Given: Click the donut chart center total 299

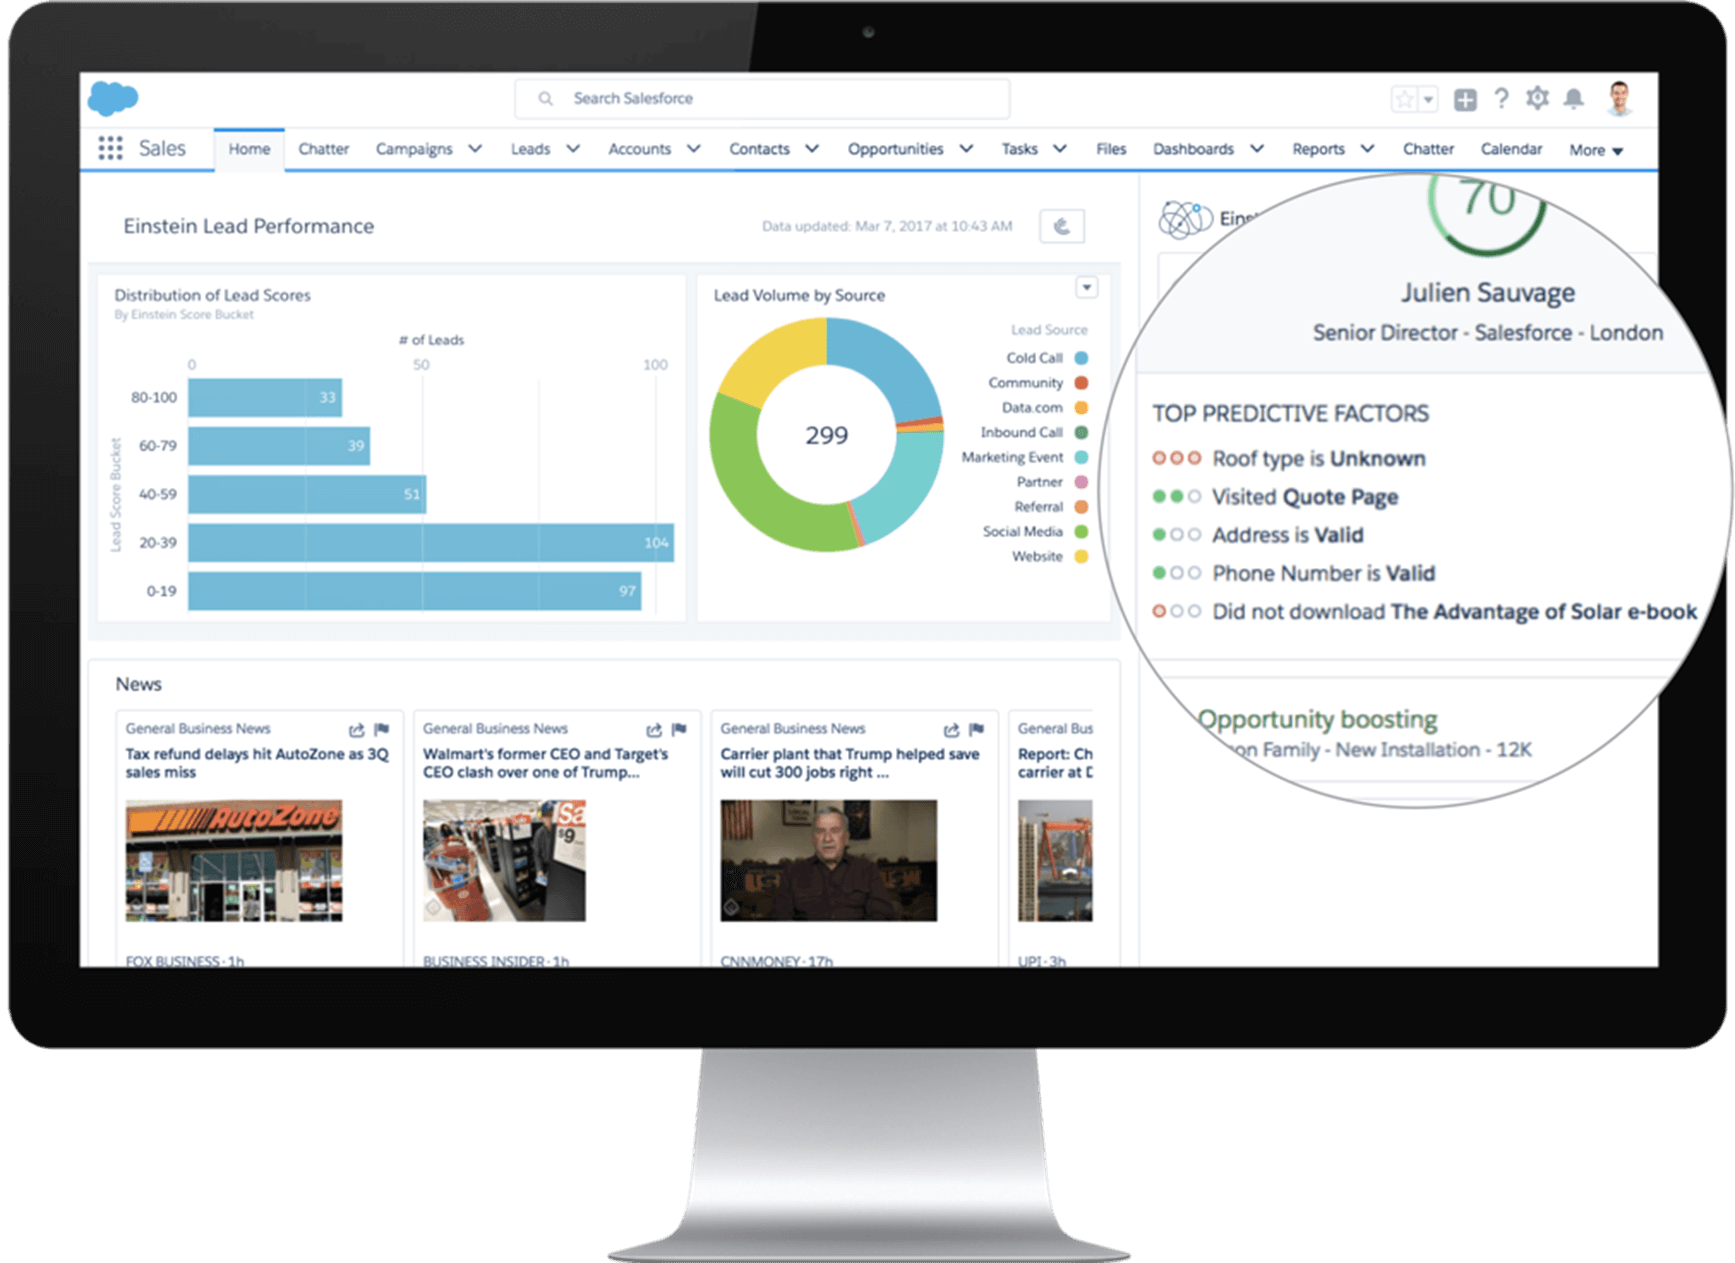Looking at the screenshot, I should coord(827,436).
